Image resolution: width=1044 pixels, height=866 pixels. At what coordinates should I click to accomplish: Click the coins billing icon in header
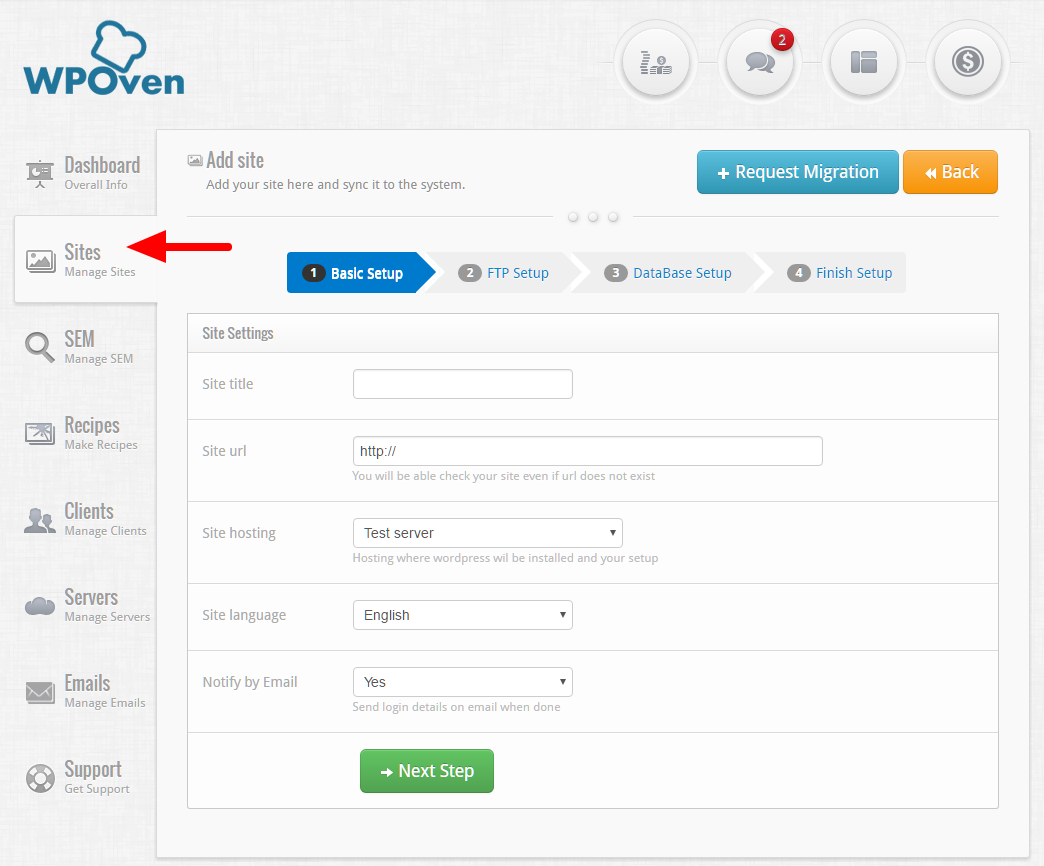655,62
